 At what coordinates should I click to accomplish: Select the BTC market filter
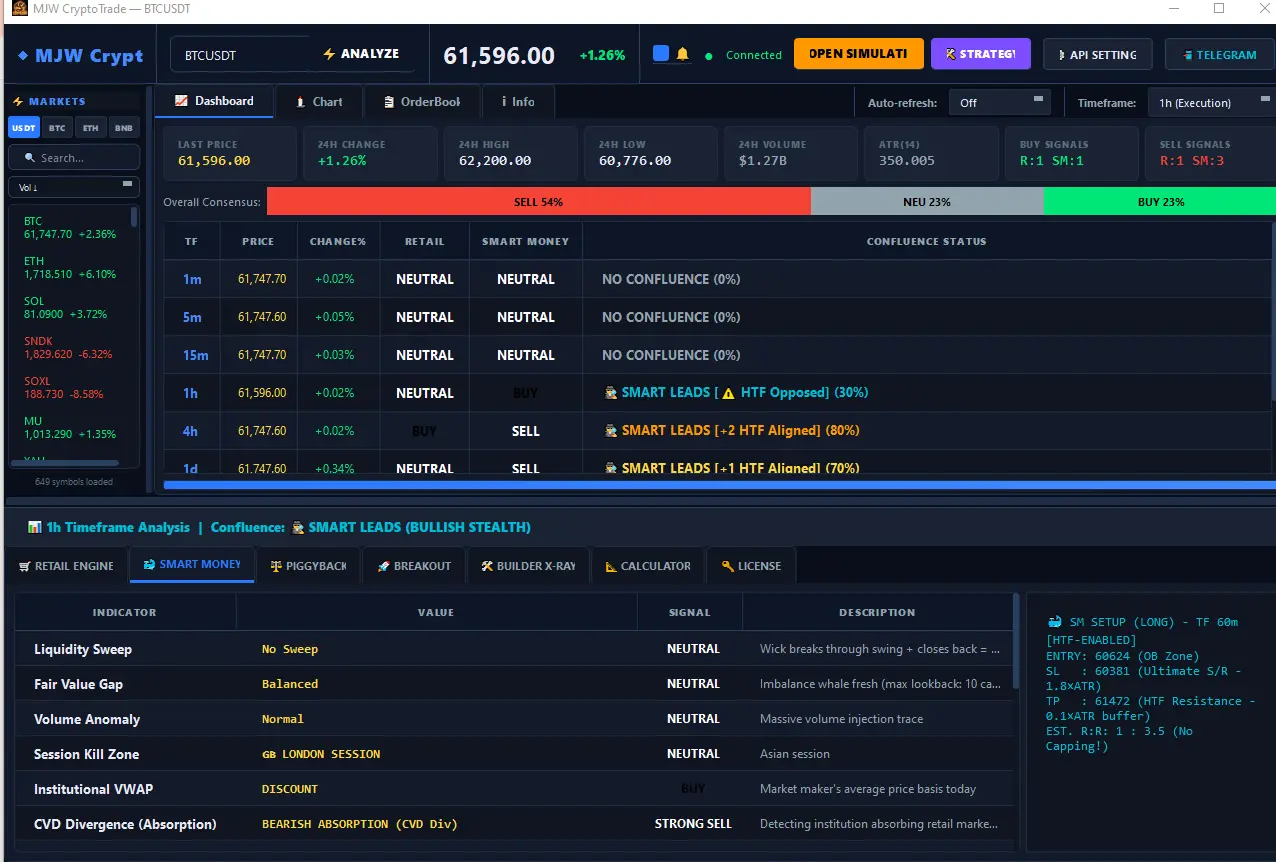(58, 128)
